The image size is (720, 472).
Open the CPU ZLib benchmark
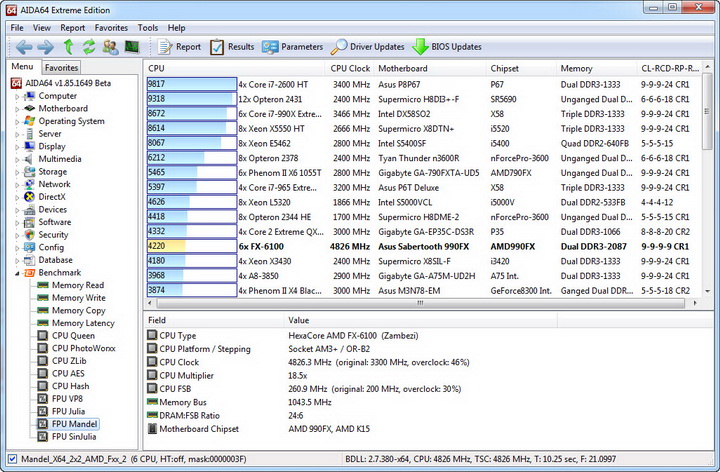(x=69, y=361)
